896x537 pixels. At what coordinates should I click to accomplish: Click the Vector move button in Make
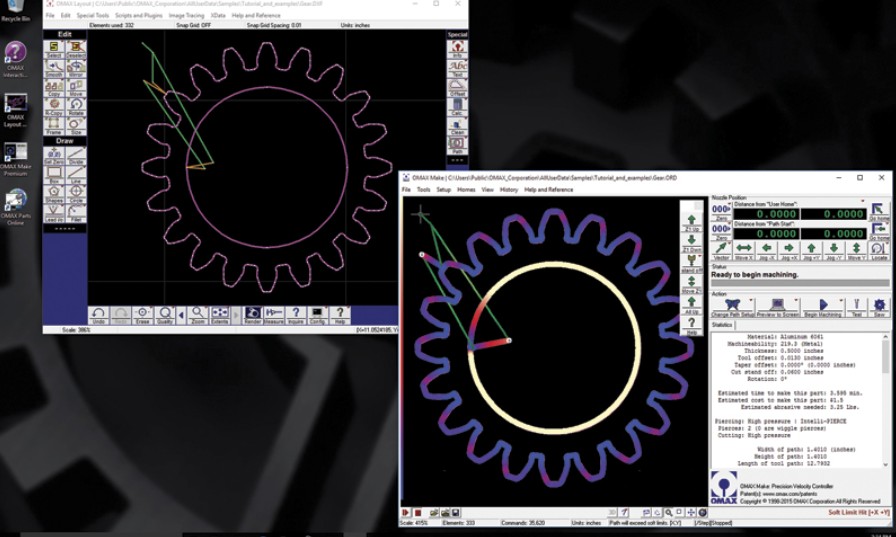click(722, 250)
